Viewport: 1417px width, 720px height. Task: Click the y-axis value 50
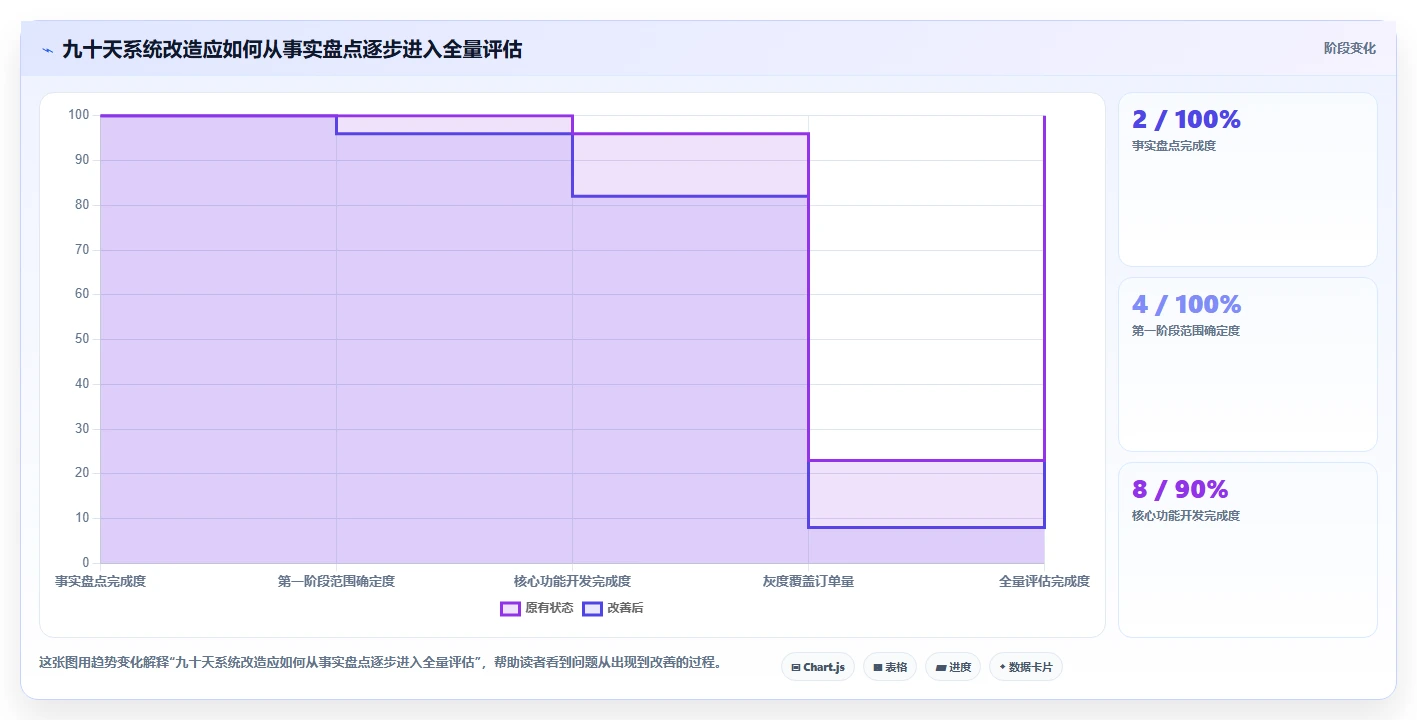tap(82, 339)
